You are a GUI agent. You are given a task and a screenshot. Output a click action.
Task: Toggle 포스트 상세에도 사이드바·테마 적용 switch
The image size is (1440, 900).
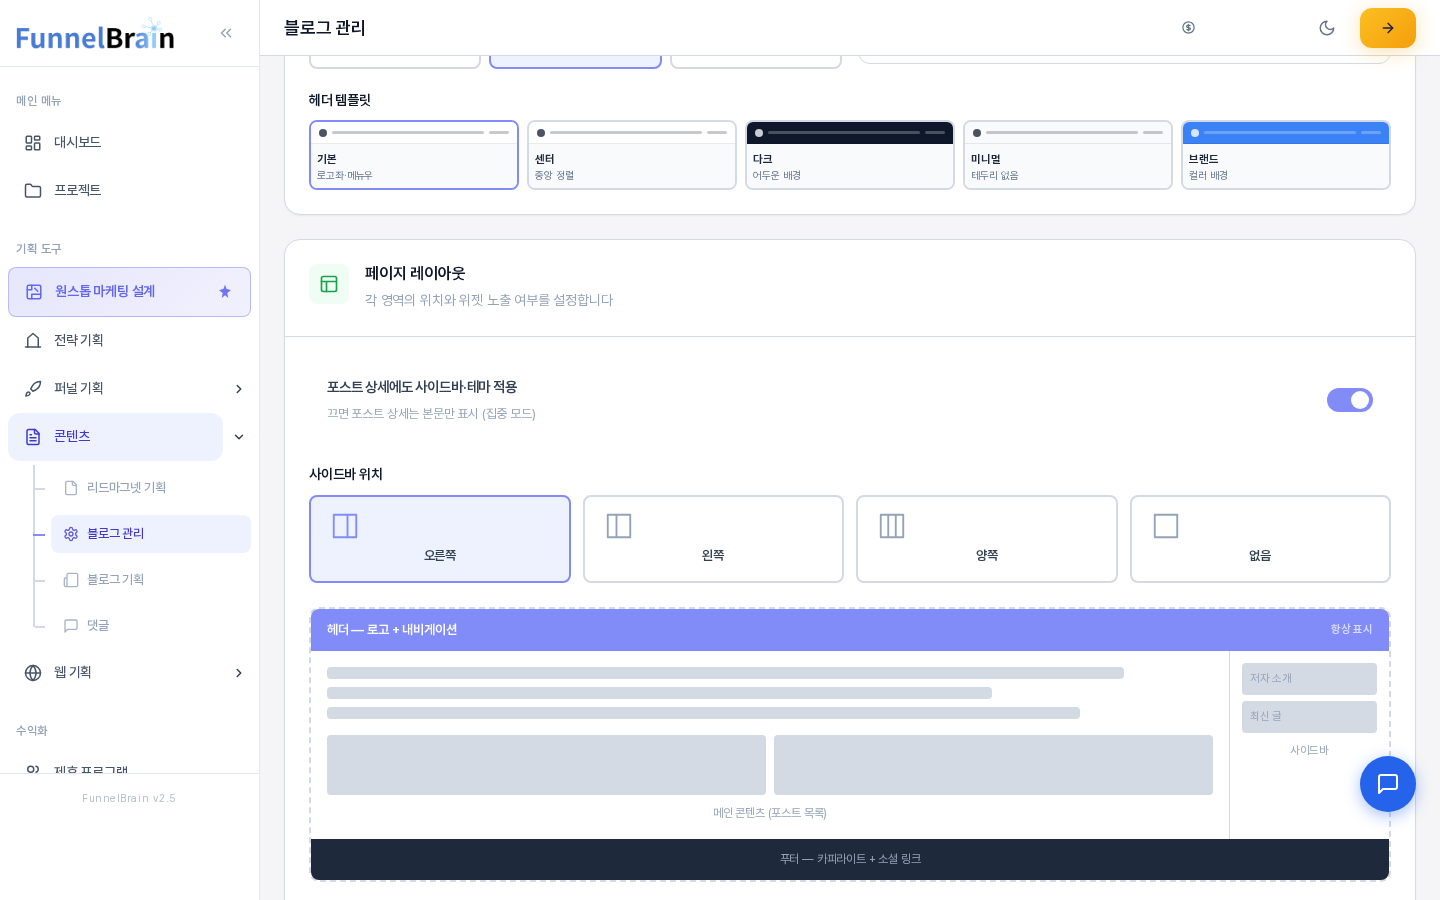click(x=1350, y=400)
